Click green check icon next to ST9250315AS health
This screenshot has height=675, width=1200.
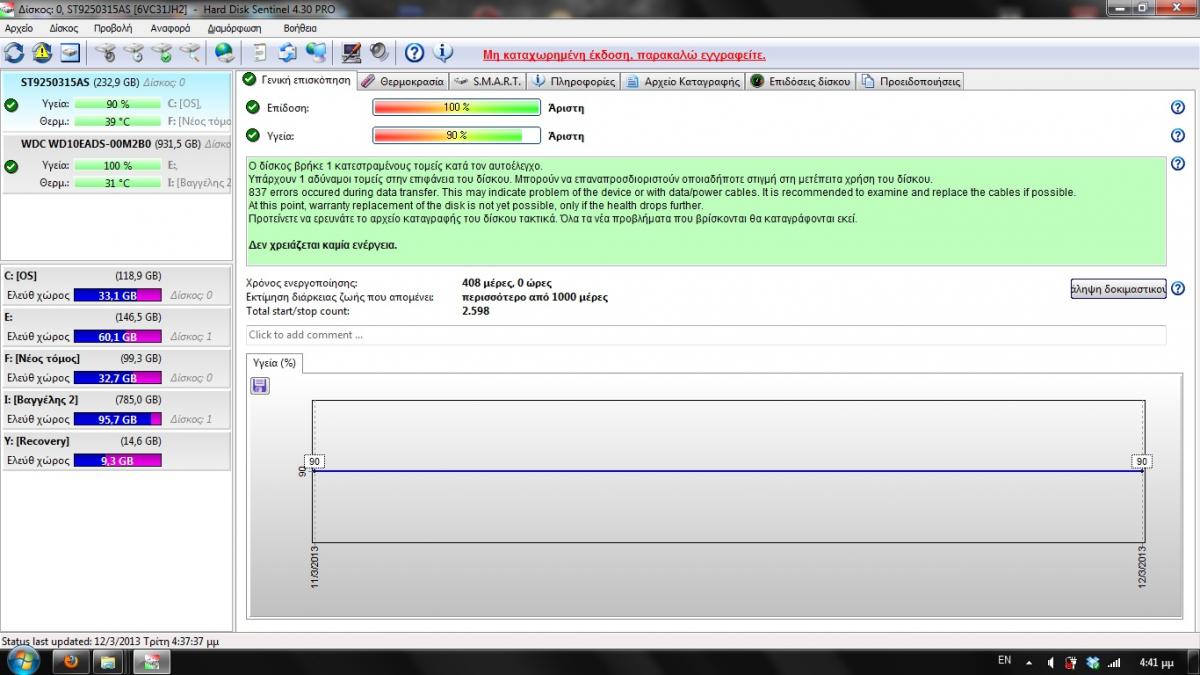point(11,104)
